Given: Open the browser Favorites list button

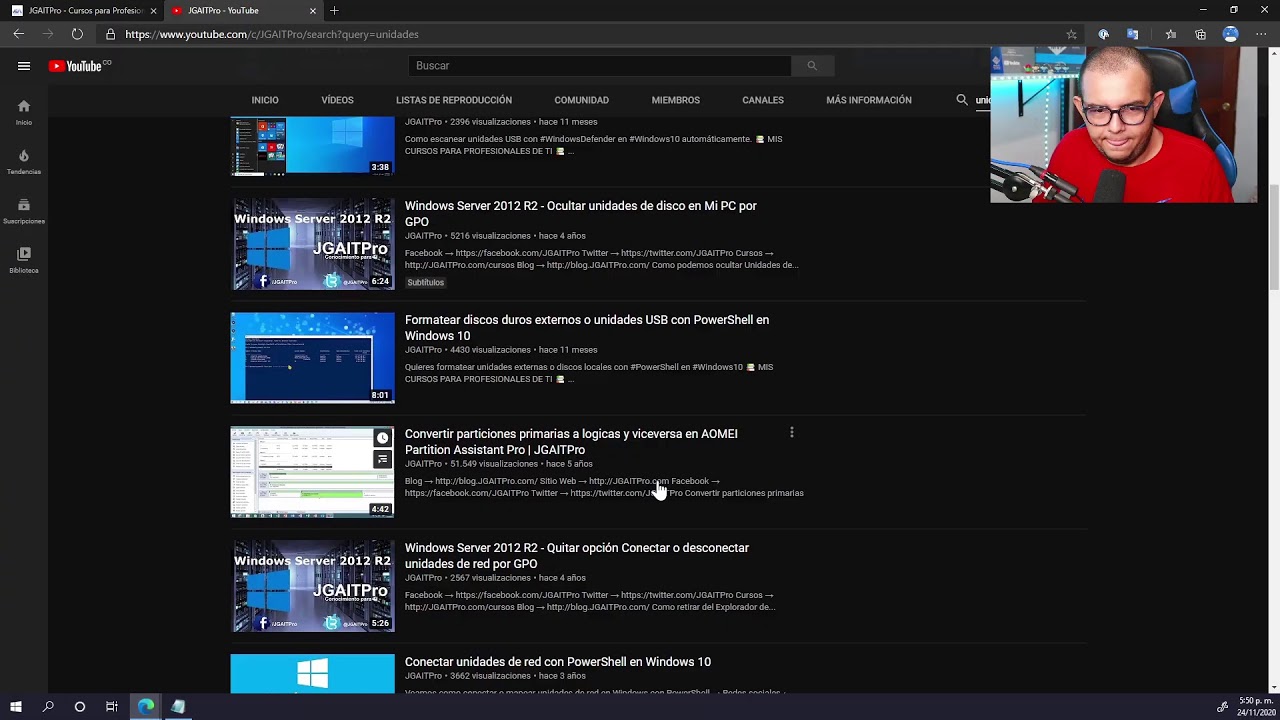Looking at the screenshot, I should point(1171,34).
